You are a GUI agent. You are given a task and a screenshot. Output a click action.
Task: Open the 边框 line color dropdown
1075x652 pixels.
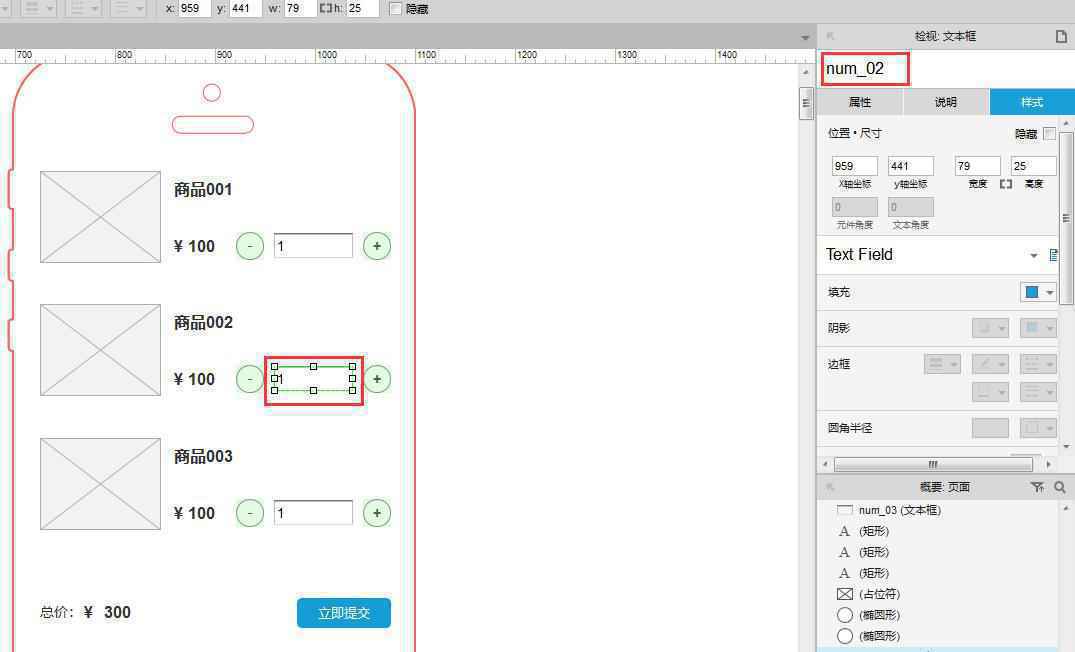[x=990, y=364]
